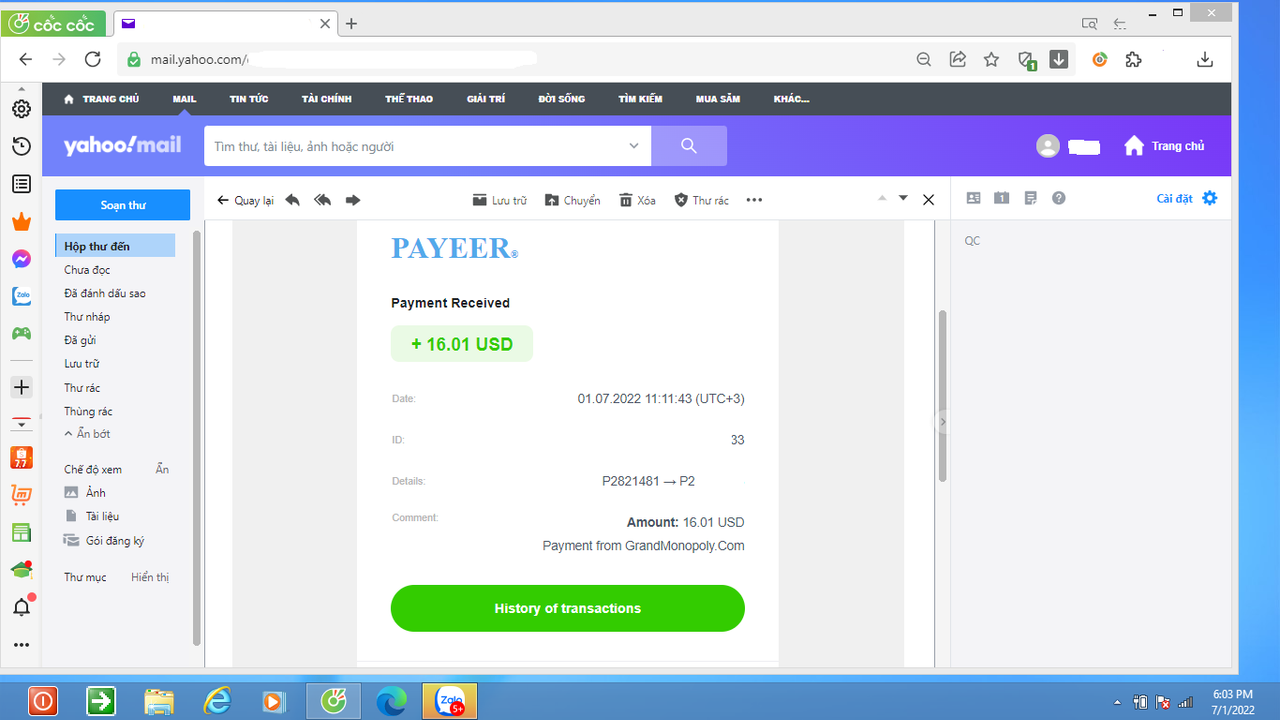
Task: Open Internet Explorer from Windows taskbar
Action: coord(217,702)
